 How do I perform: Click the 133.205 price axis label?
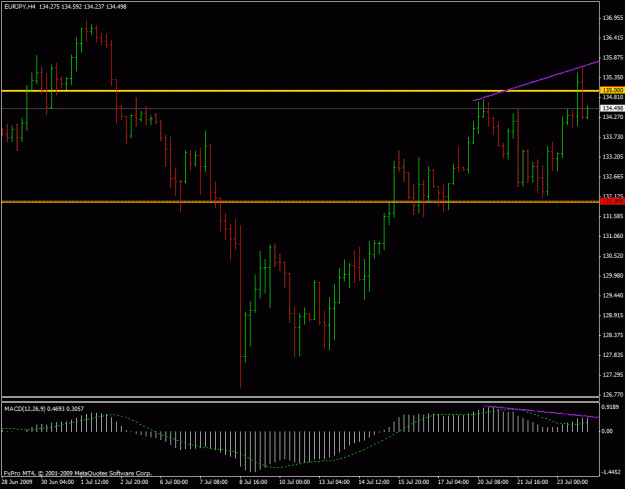613,157
